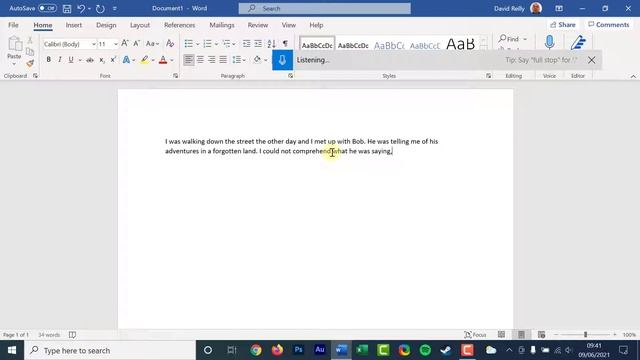
Task: Launch Spotify from the taskbar
Action: point(425,350)
